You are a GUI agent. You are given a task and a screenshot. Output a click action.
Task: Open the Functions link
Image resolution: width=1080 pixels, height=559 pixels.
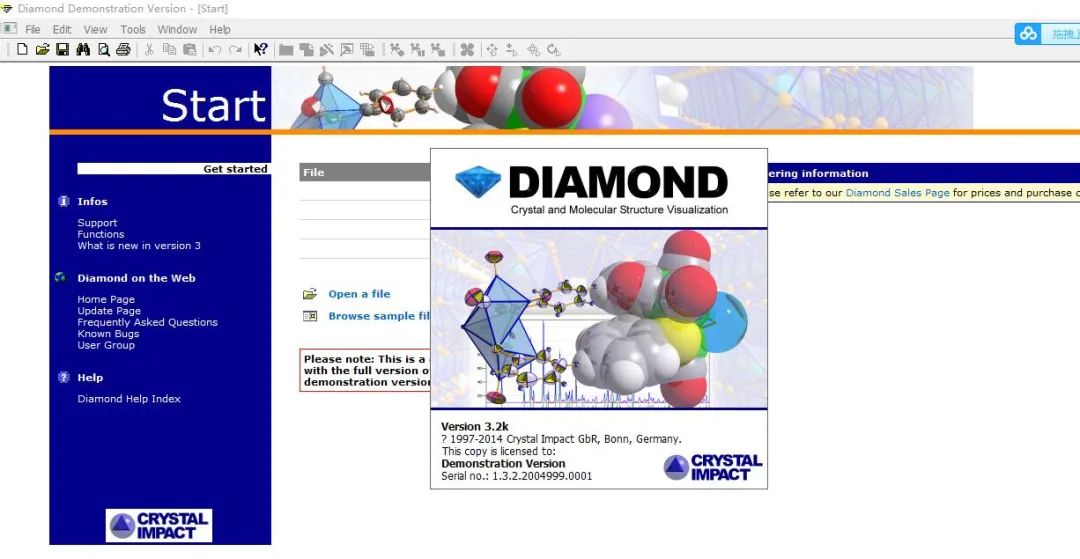[101, 234]
